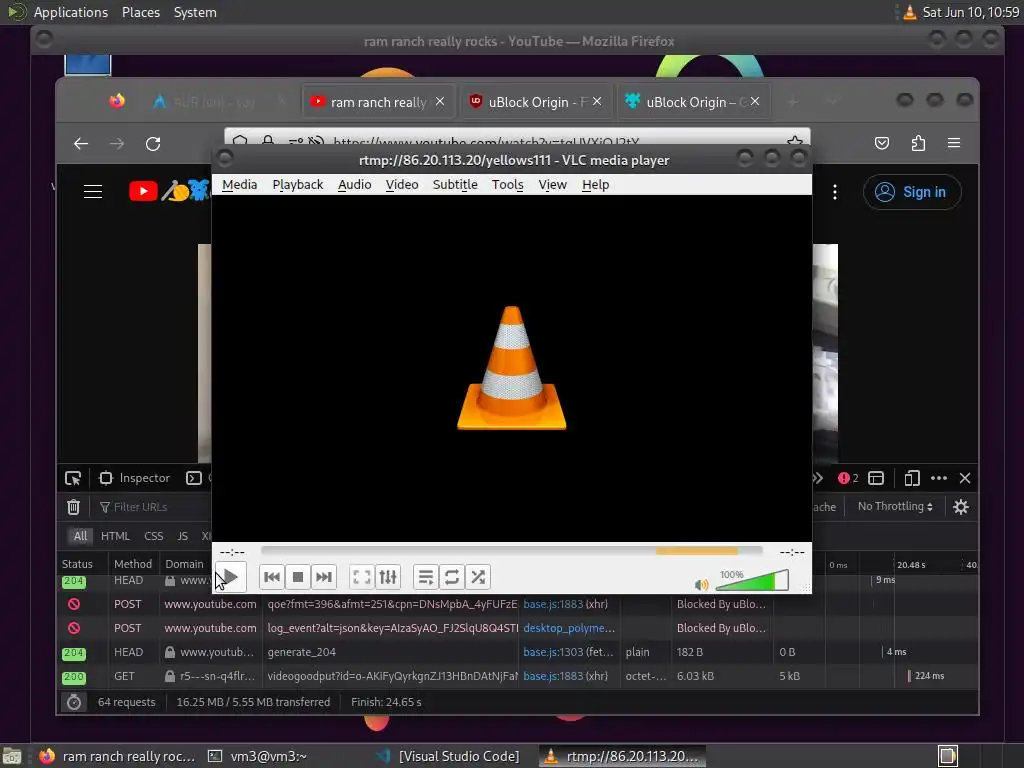Open the desktop_polyme... initiator link
This screenshot has height=768, width=1024.
569,628
